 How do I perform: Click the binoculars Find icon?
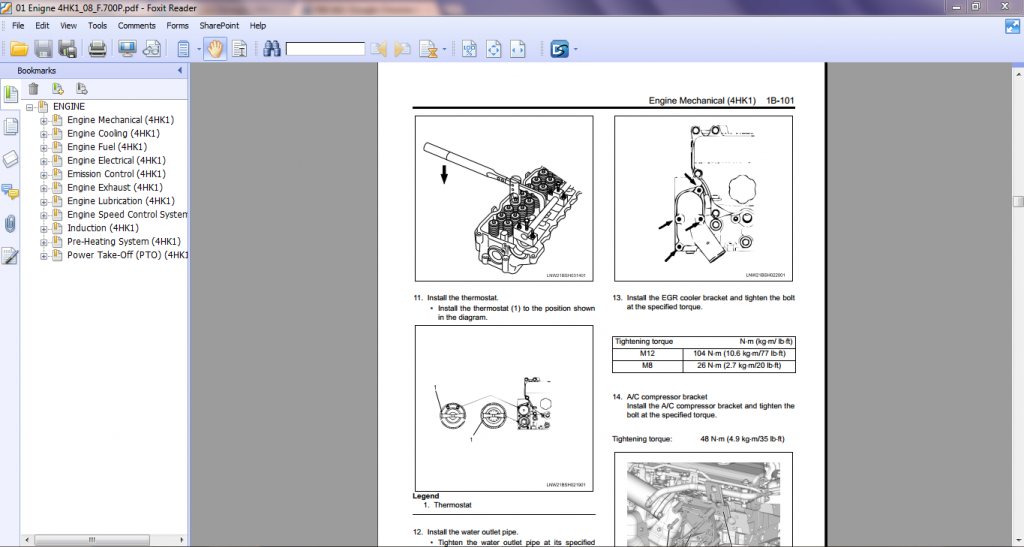coord(271,48)
